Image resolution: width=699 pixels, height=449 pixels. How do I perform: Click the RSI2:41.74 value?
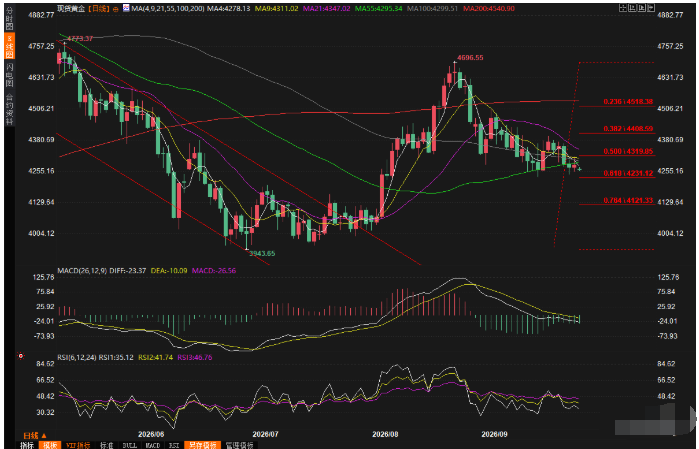[x=156, y=358]
